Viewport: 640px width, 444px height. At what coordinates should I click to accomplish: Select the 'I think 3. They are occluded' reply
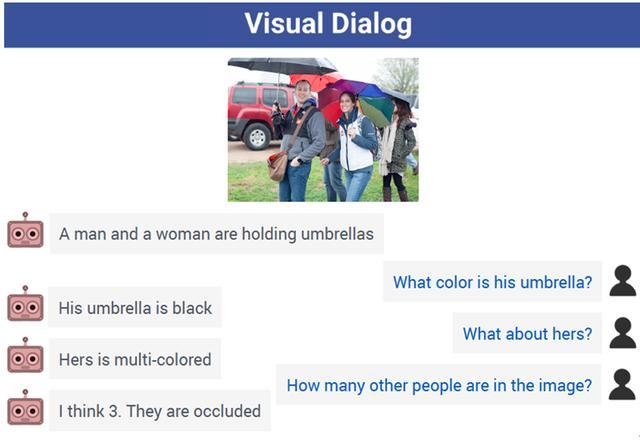(160, 411)
